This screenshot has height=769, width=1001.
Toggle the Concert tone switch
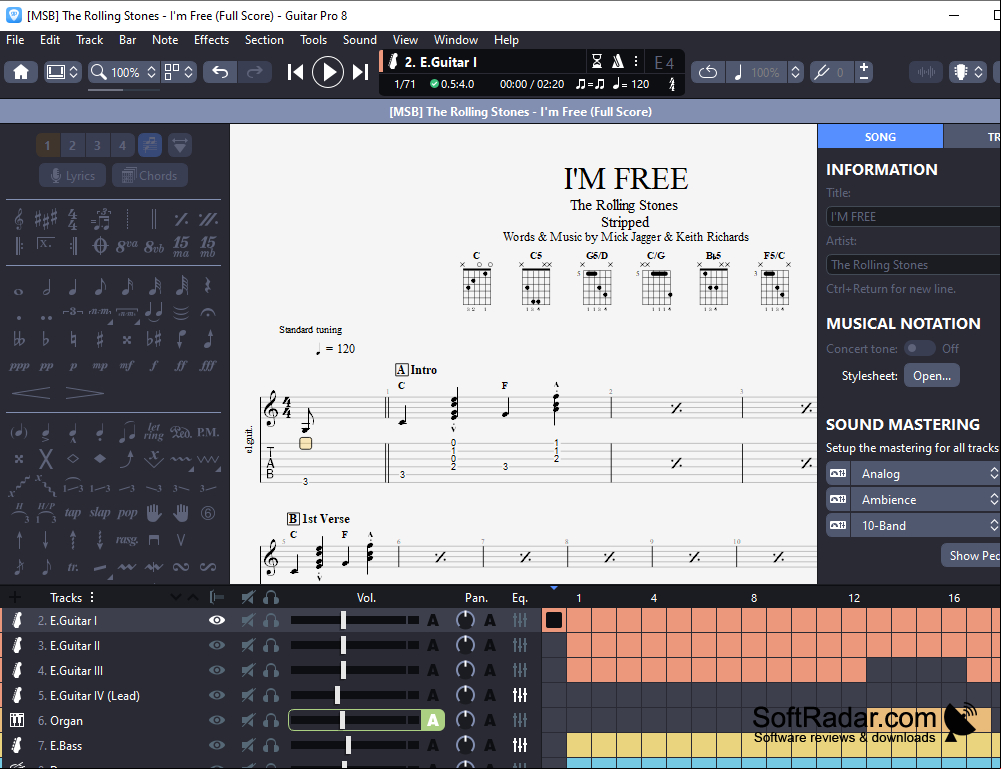(x=919, y=348)
